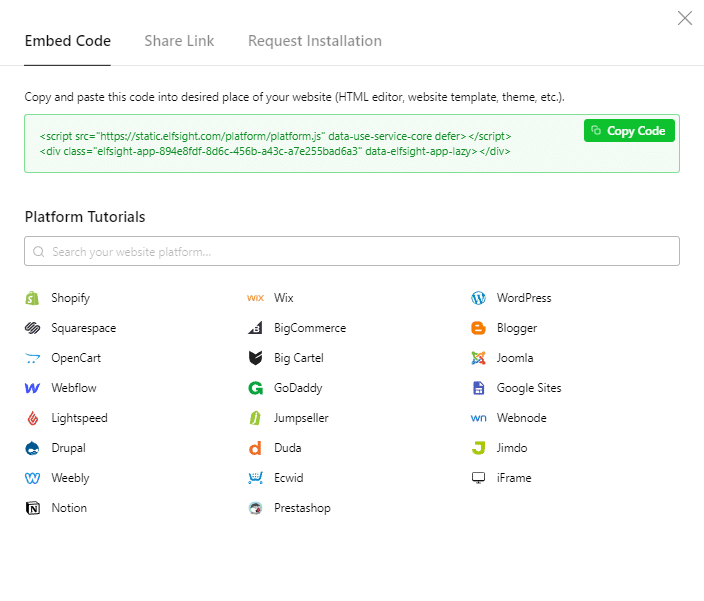Open the WordPress tutorial link

pyautogui.click(x=524, y=298)
